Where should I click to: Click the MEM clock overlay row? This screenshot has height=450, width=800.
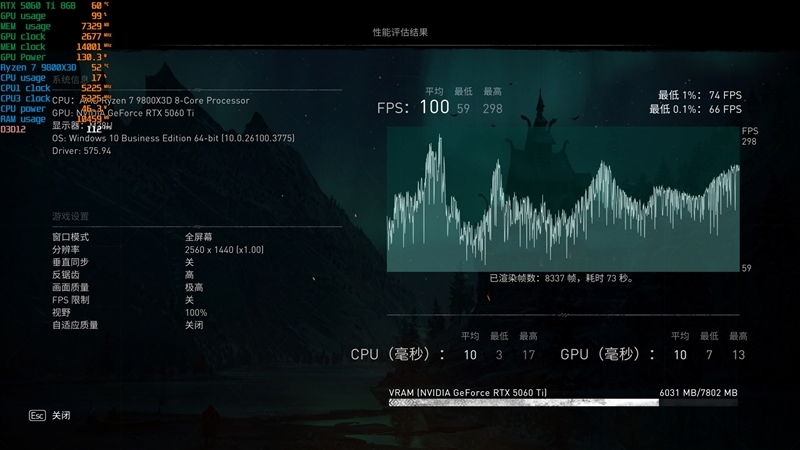point(56,46)
